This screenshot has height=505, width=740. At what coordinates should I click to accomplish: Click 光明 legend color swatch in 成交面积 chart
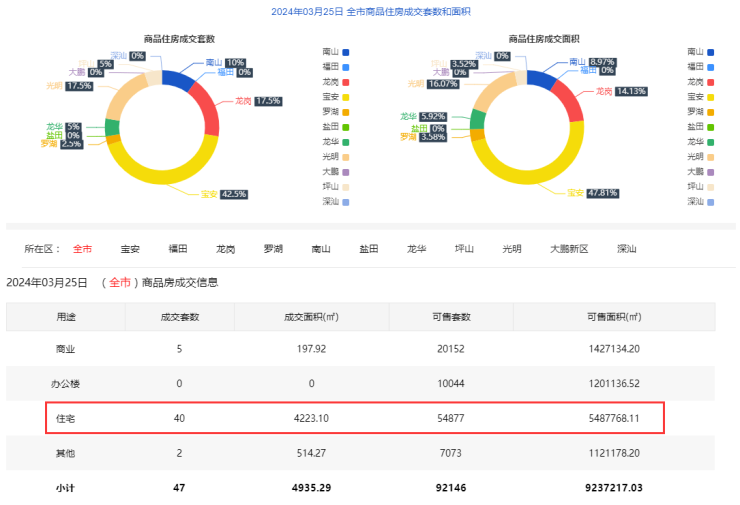pos(709,157)
